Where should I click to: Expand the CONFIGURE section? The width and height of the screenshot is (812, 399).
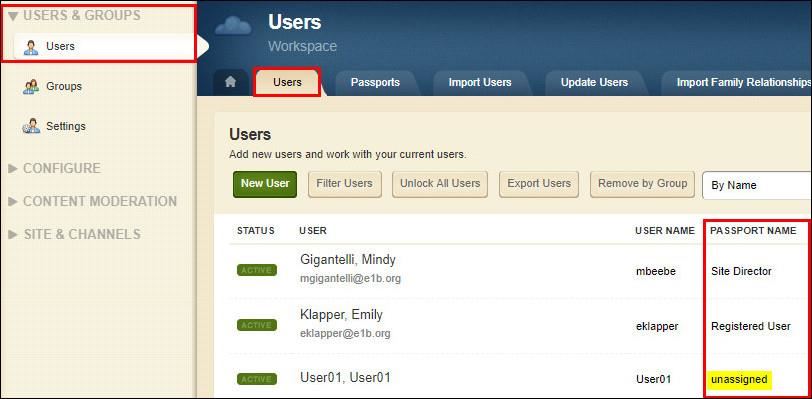coord(55,168)
